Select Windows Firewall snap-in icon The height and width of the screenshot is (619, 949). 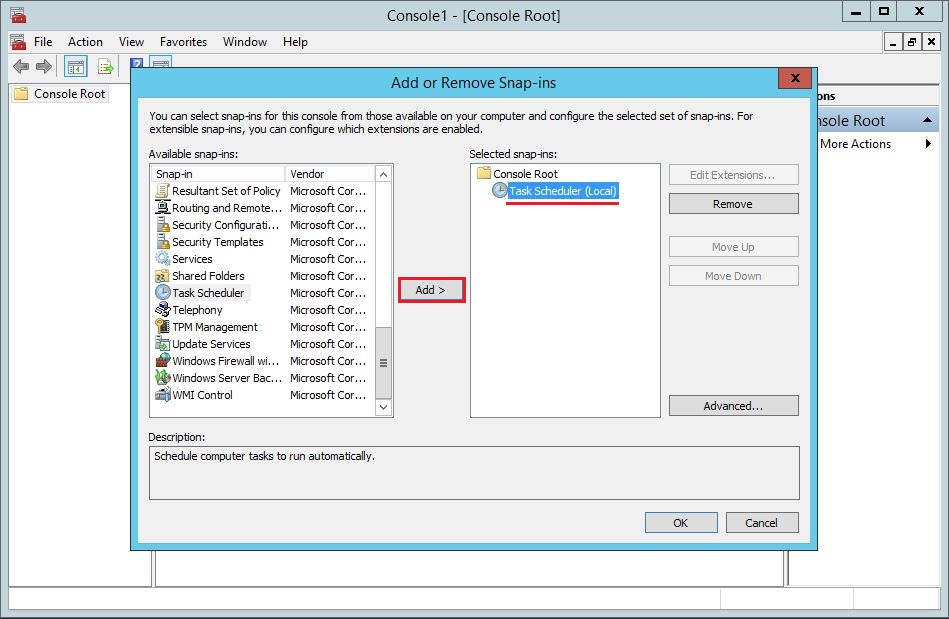(162, 361)
